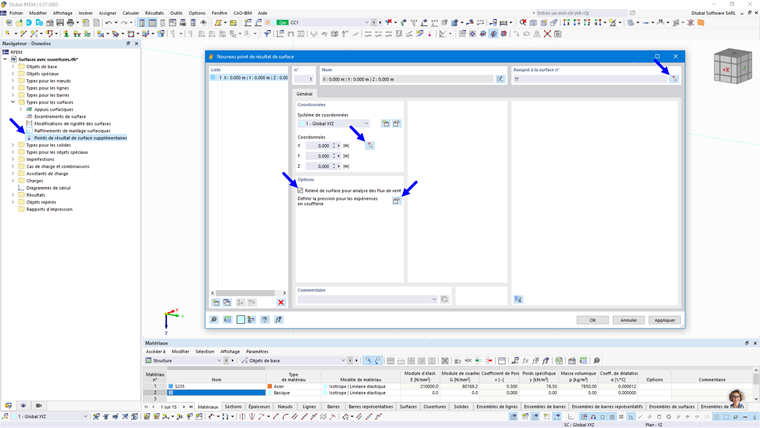Switch to navigator Display eye tab
Viewport: 760px width, 428px height.
pyautogui.click(x=23, y=406)
